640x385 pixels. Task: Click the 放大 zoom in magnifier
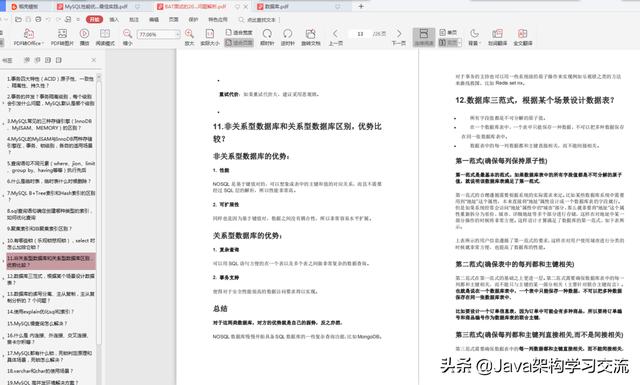(x=189, y=37)
